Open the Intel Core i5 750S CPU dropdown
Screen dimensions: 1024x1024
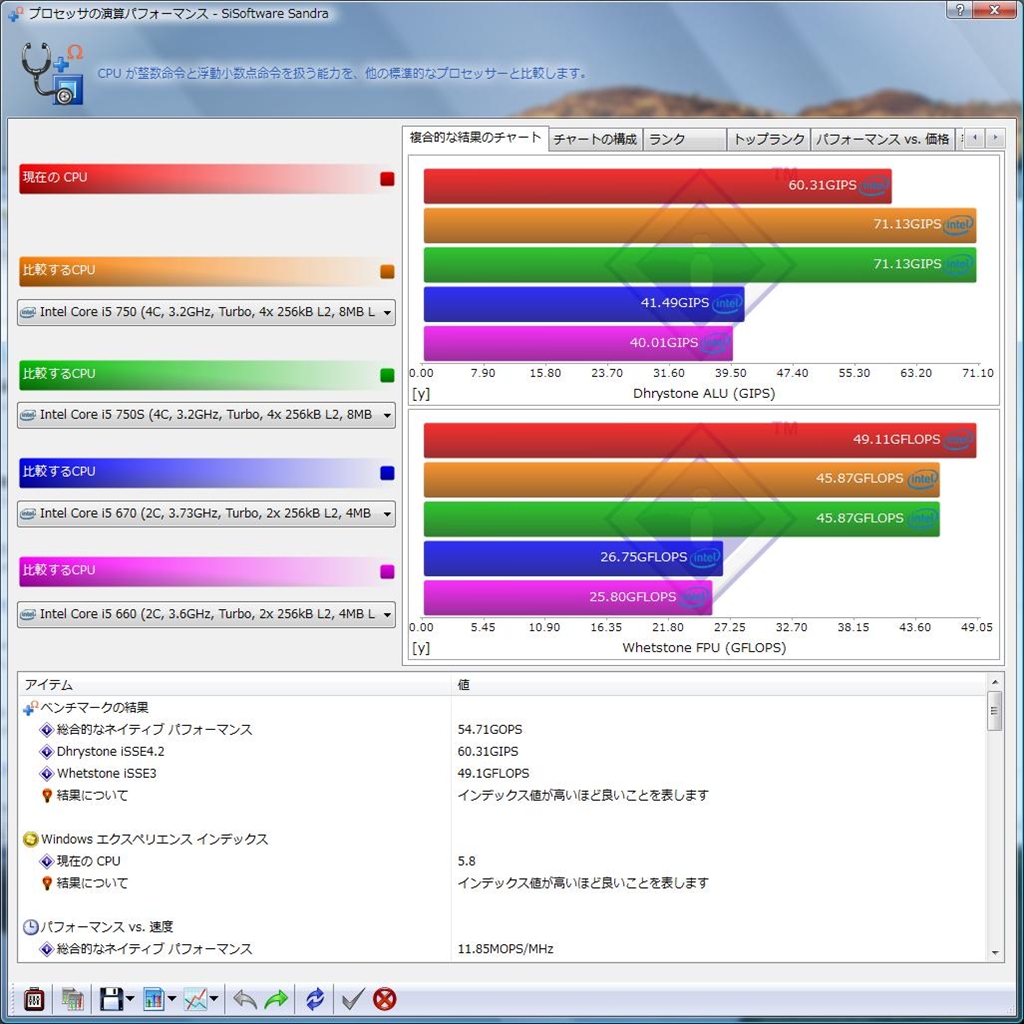206,415
